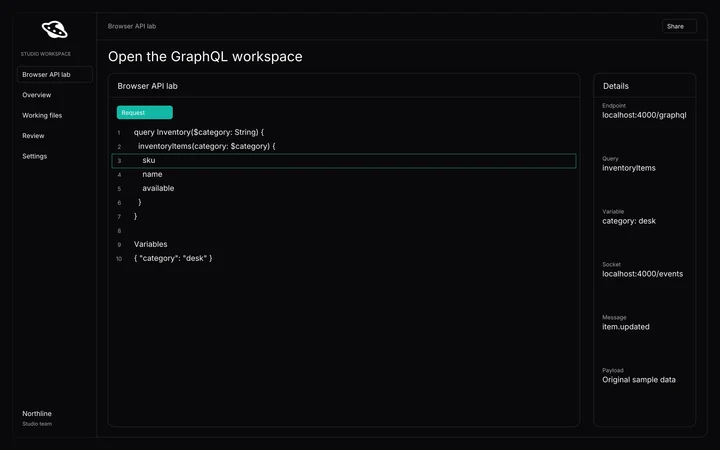Open Settings from sidebar
Screen dimensions: 720x450
(34, 156)
